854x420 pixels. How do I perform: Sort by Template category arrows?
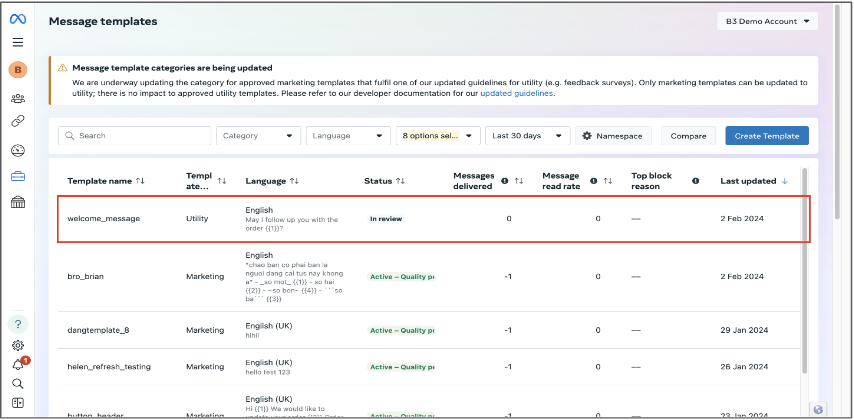point(222,181)
